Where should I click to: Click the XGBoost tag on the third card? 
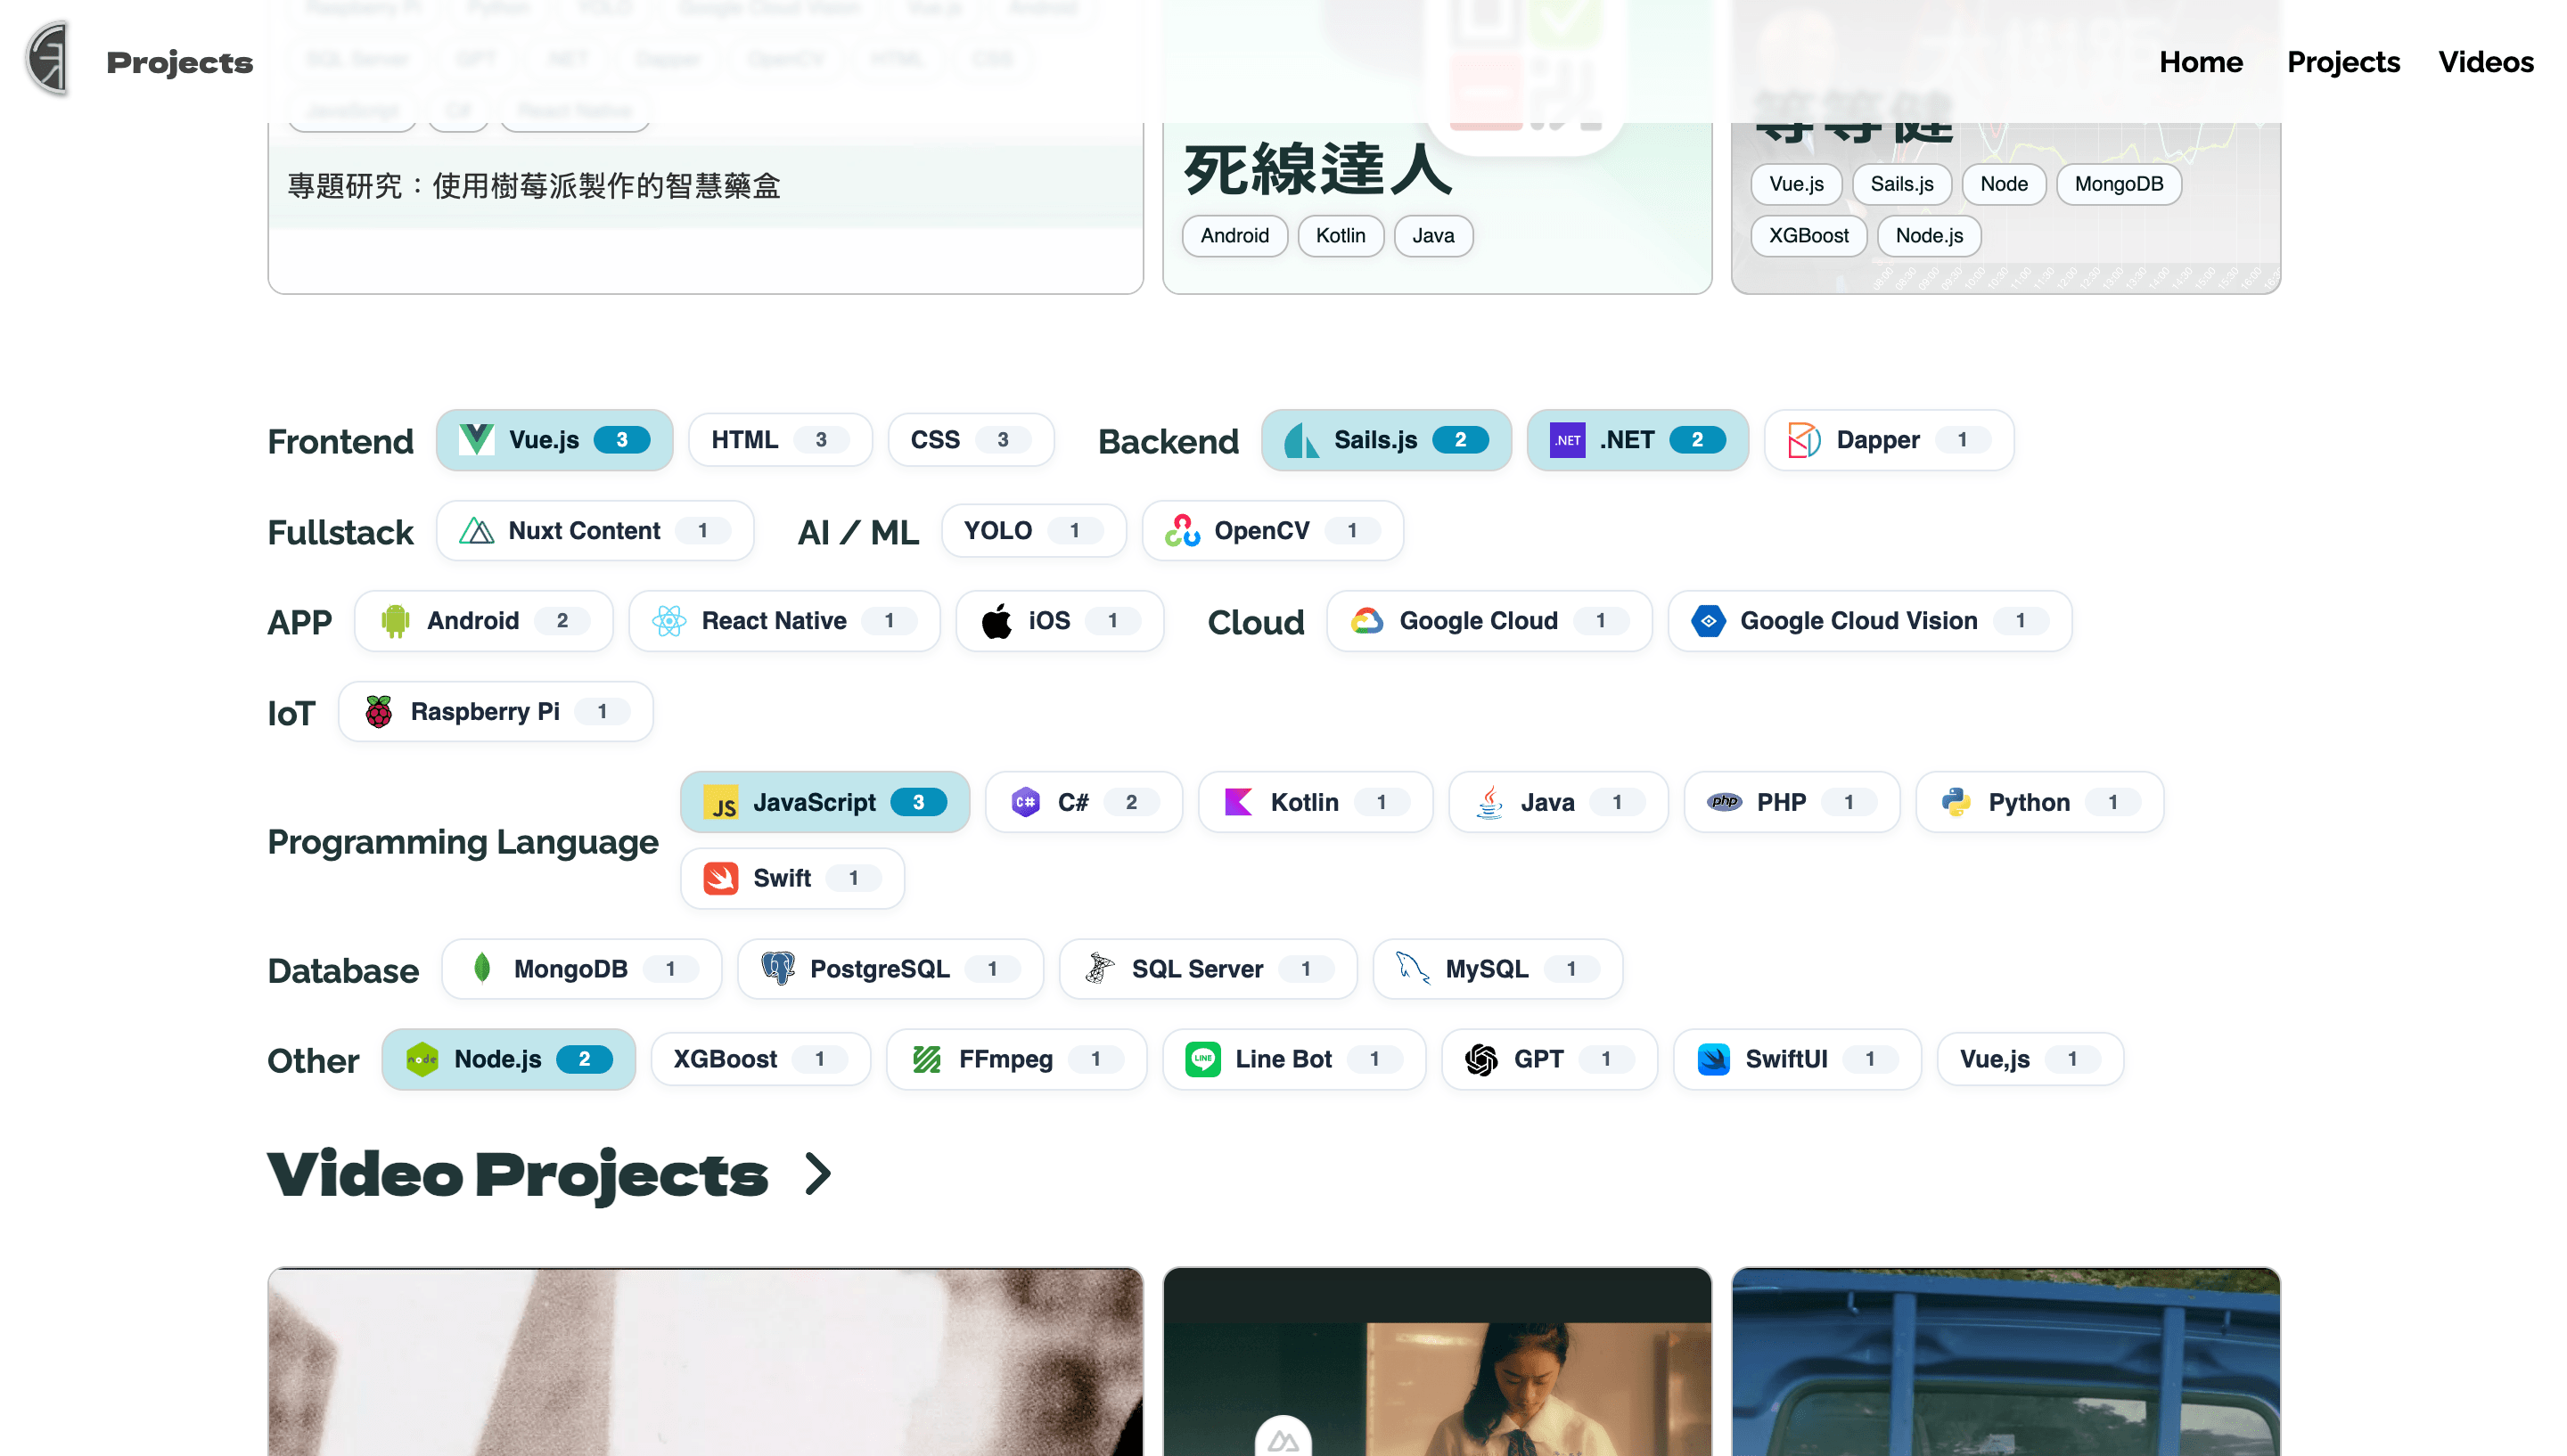coord(1808,236)
